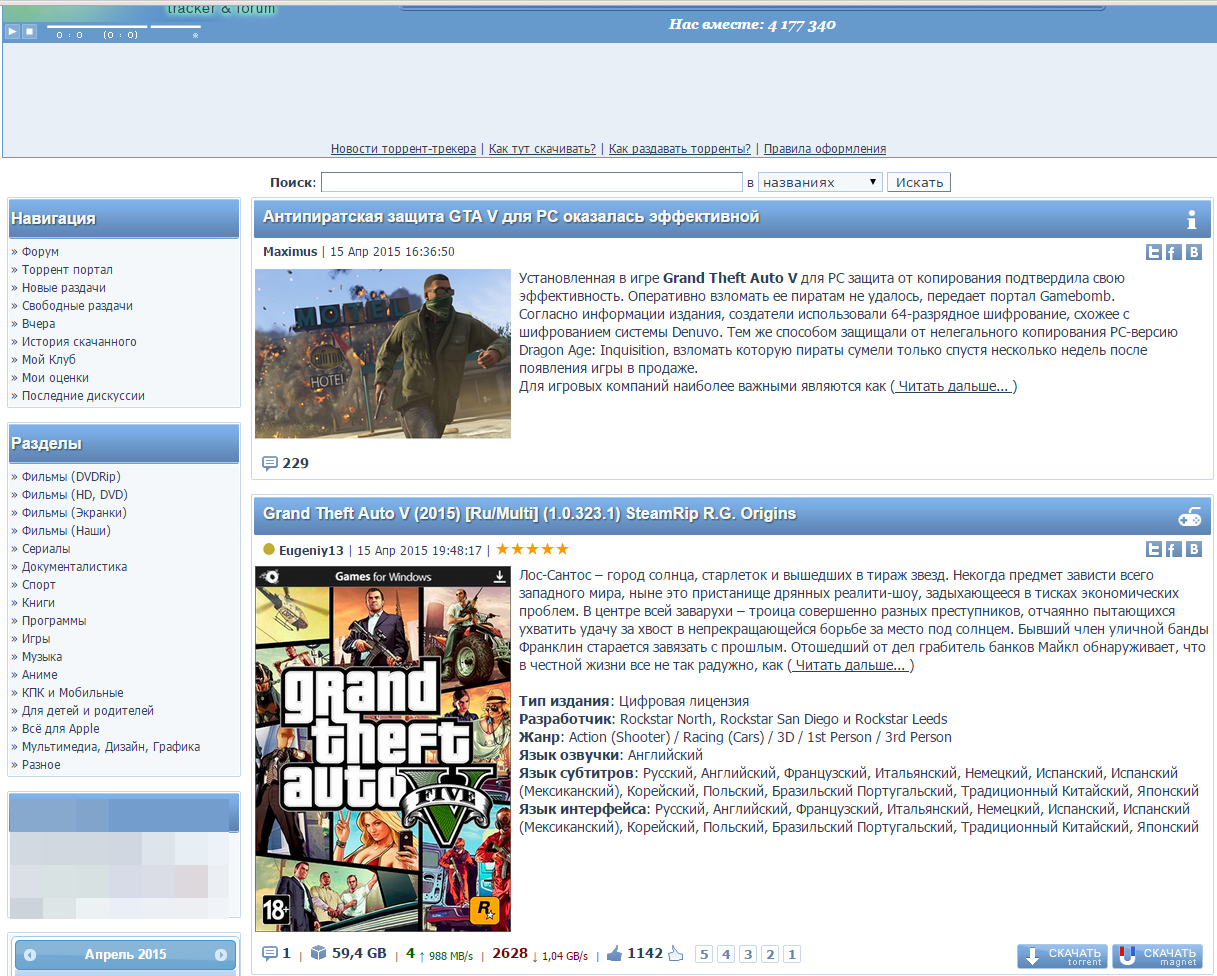Click the five-star rating of the torrent
This screenshot has height=976, width=1217.
(532, 549)
